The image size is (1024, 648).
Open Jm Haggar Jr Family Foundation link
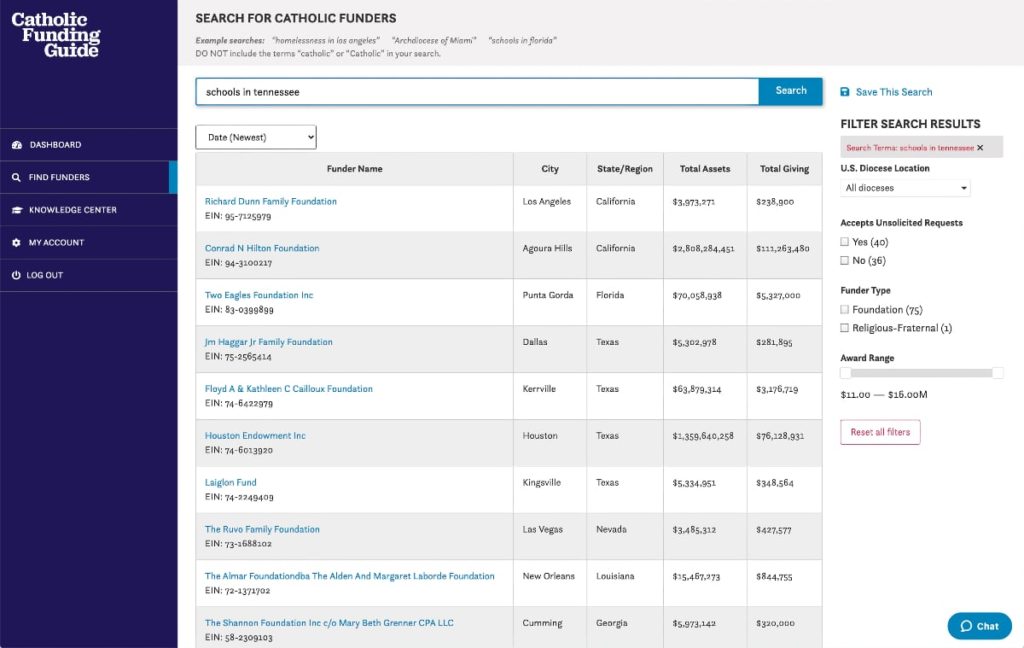[268, 342]
